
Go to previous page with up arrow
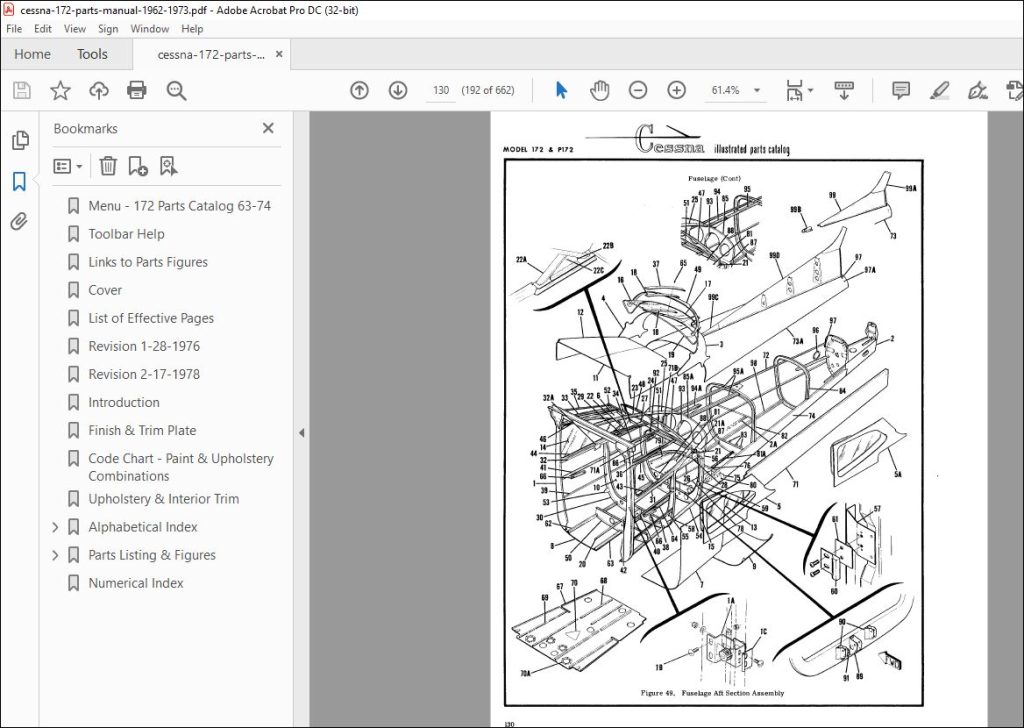(359, 90)
